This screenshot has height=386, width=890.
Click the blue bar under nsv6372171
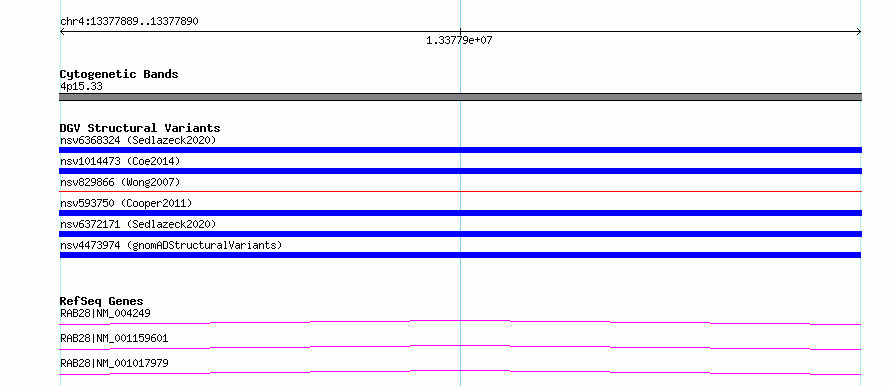pos(460,234)
